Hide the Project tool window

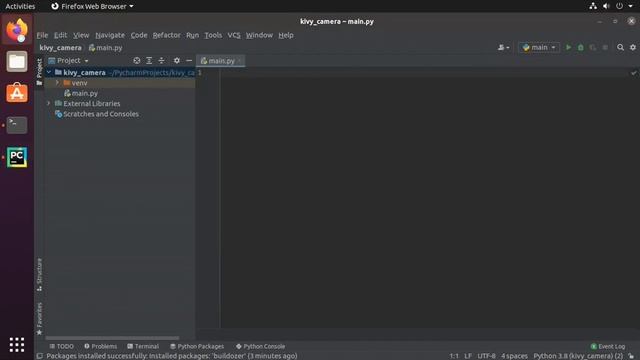tap(189, 60)
